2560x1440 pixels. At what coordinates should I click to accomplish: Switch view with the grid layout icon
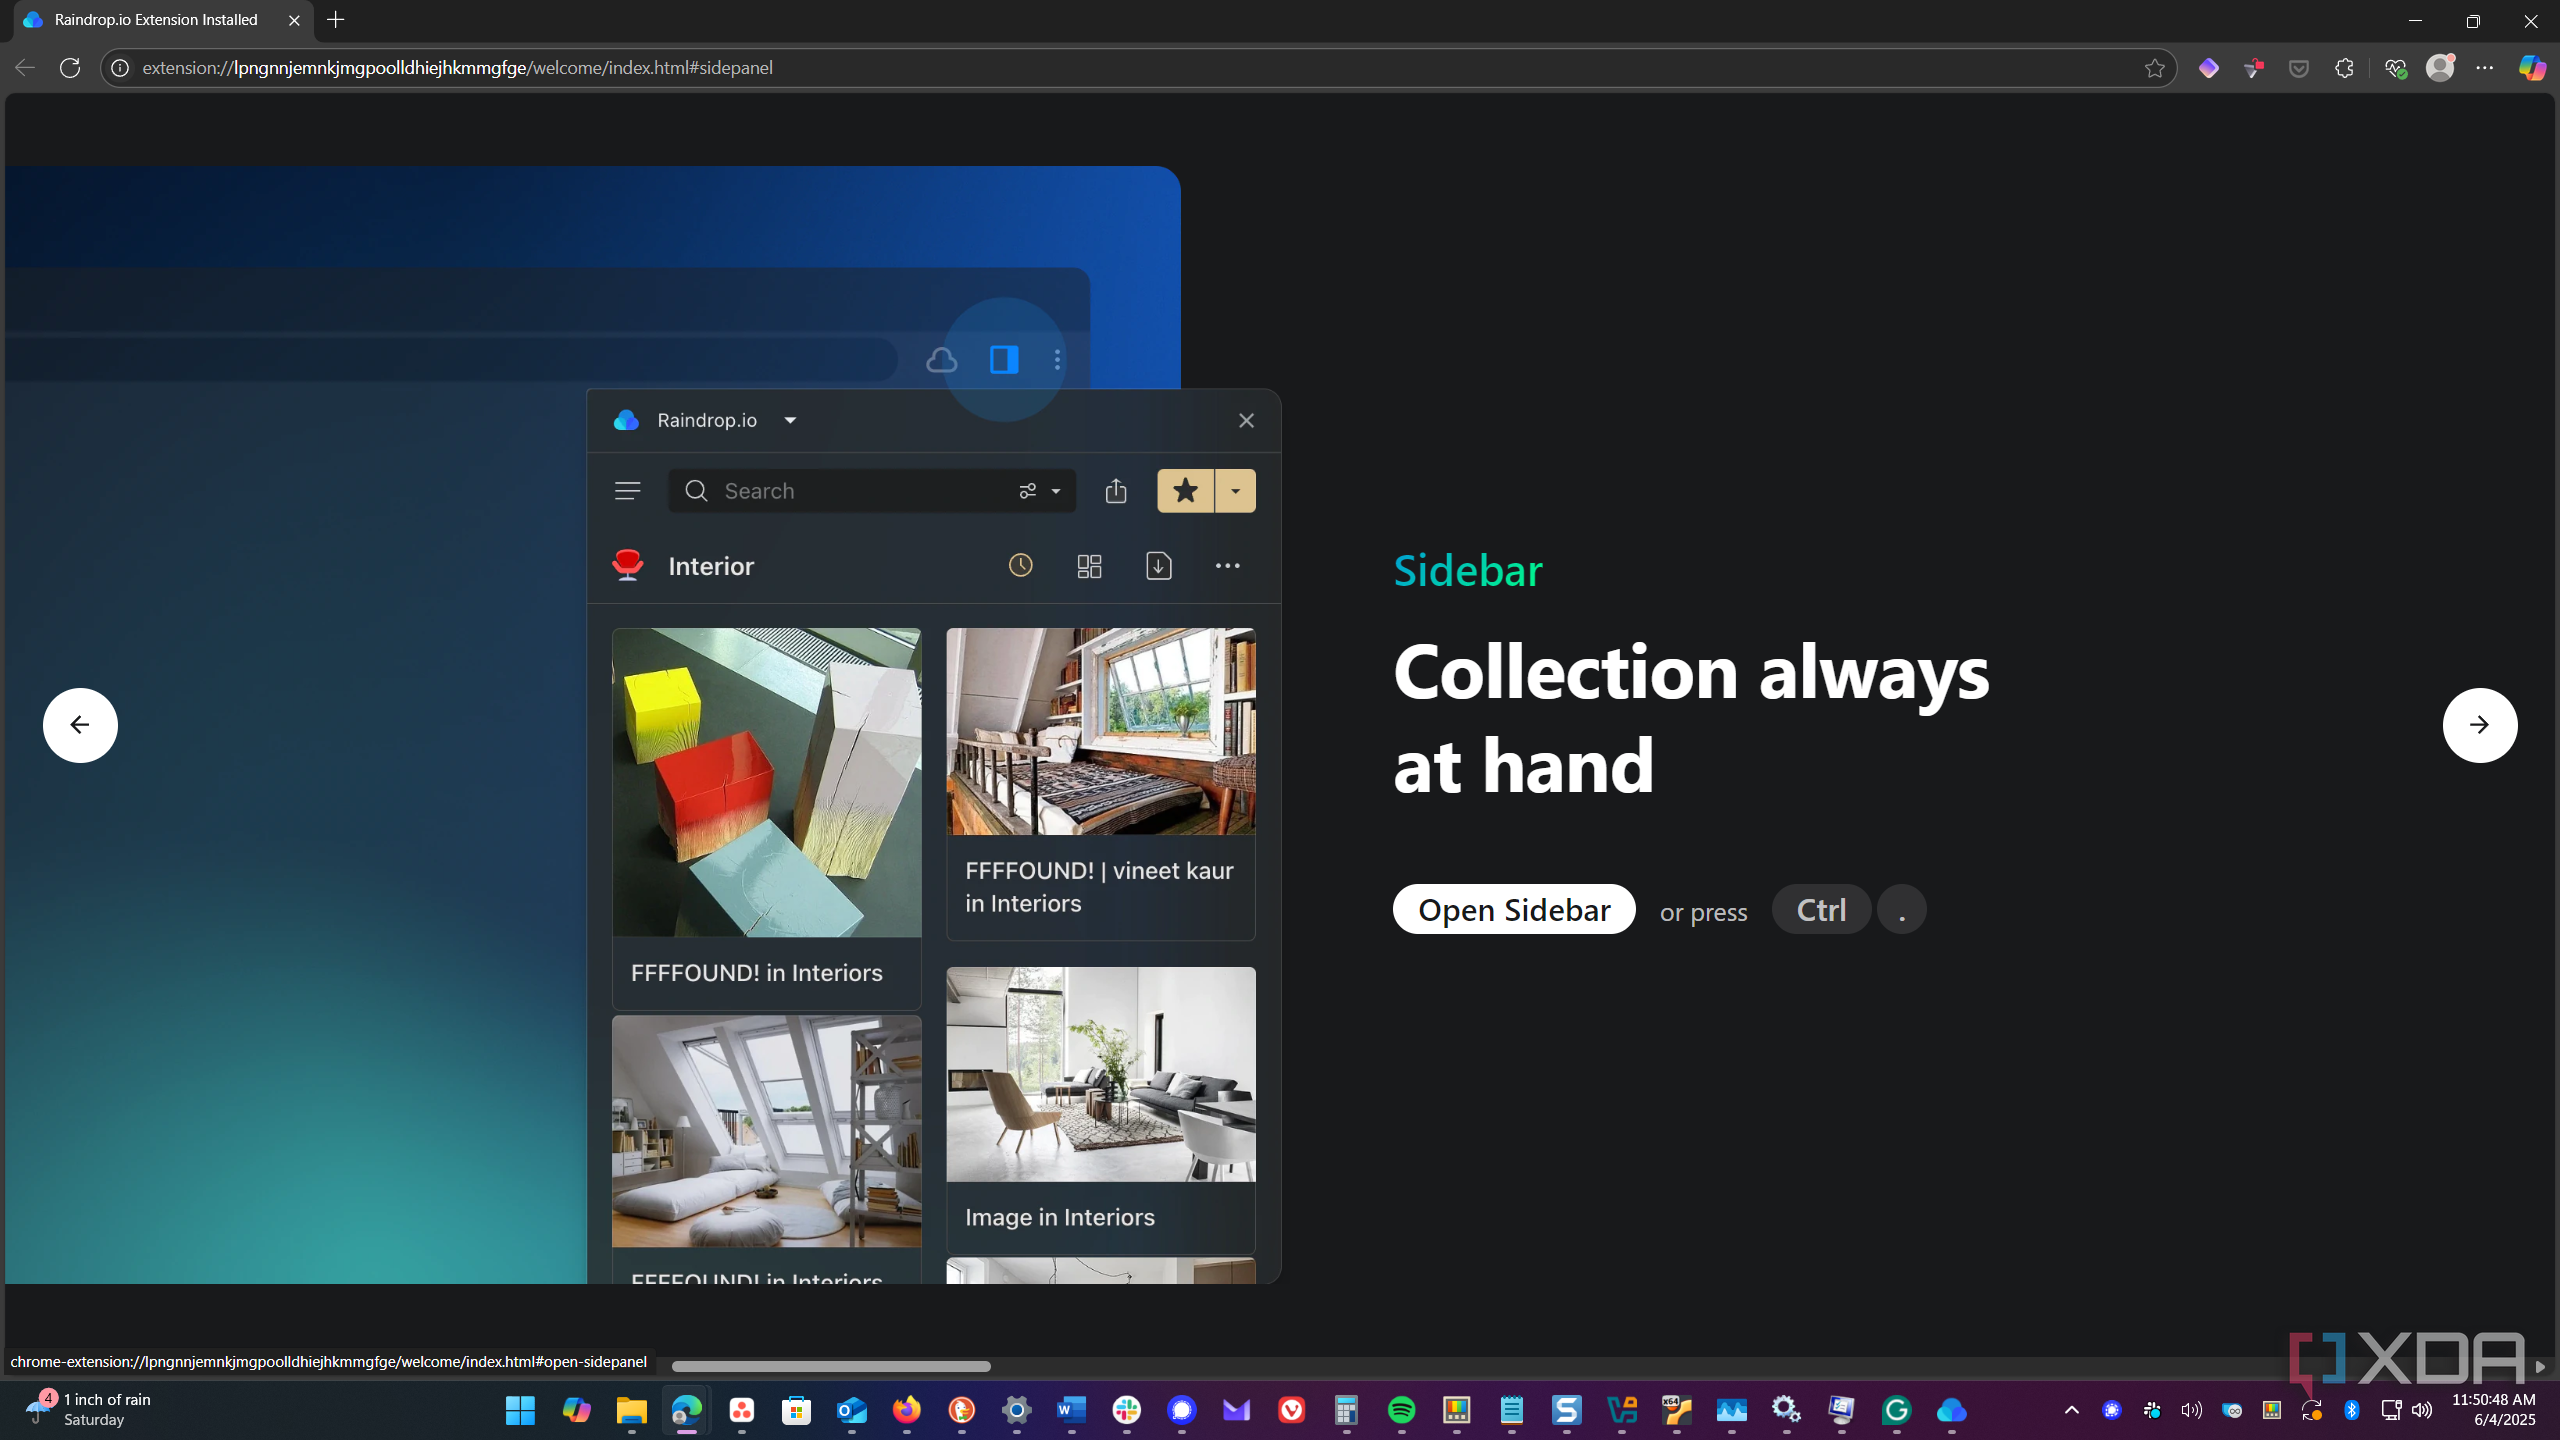coord(1089,566)
